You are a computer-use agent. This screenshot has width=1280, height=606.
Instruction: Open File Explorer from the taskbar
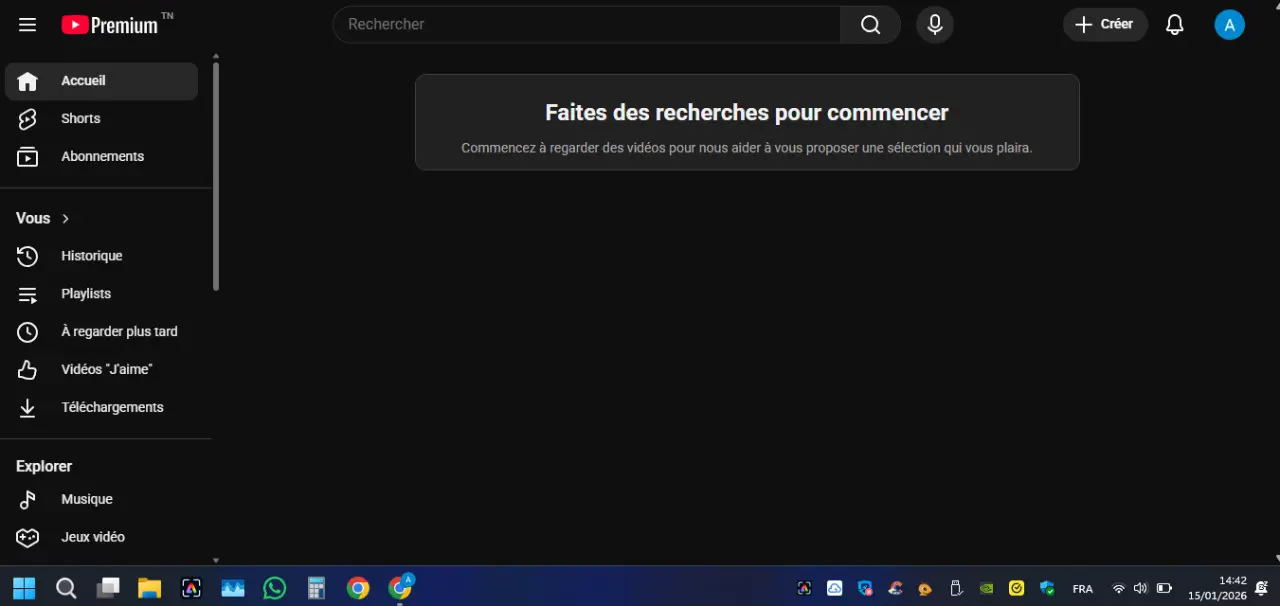click(x=149, y=588)
